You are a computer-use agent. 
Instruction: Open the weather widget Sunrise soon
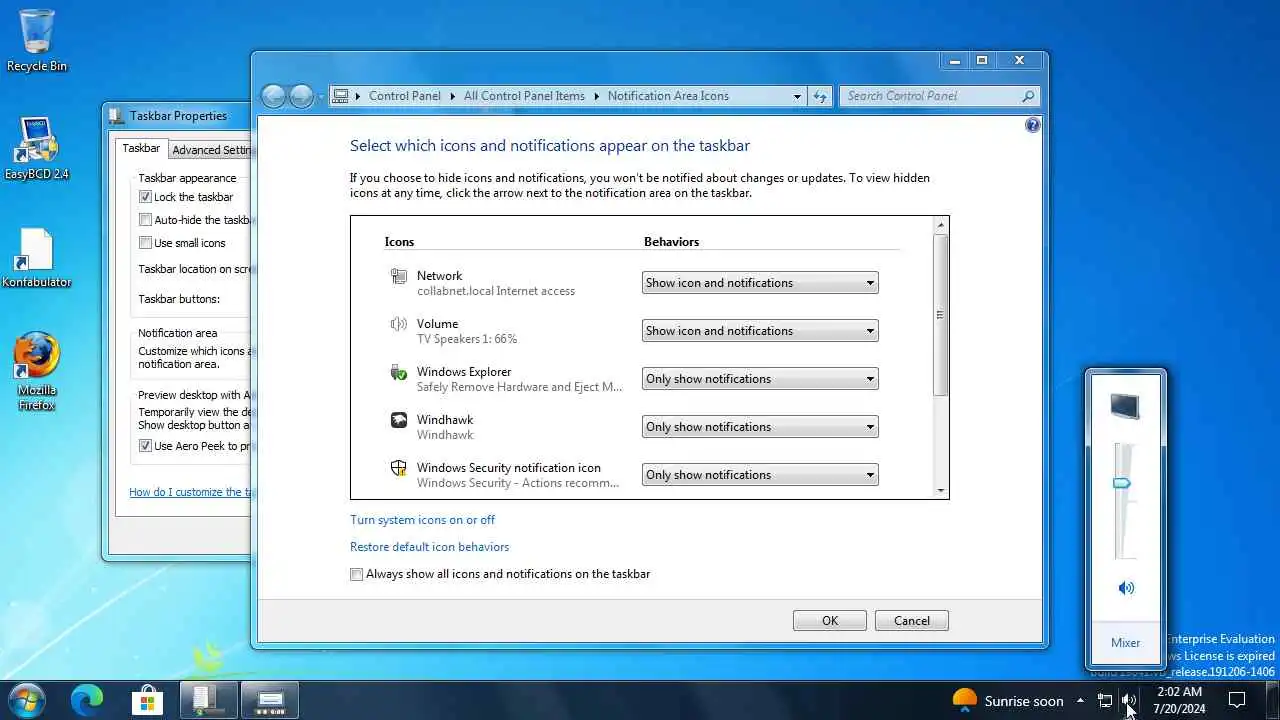pos(1008,701)
